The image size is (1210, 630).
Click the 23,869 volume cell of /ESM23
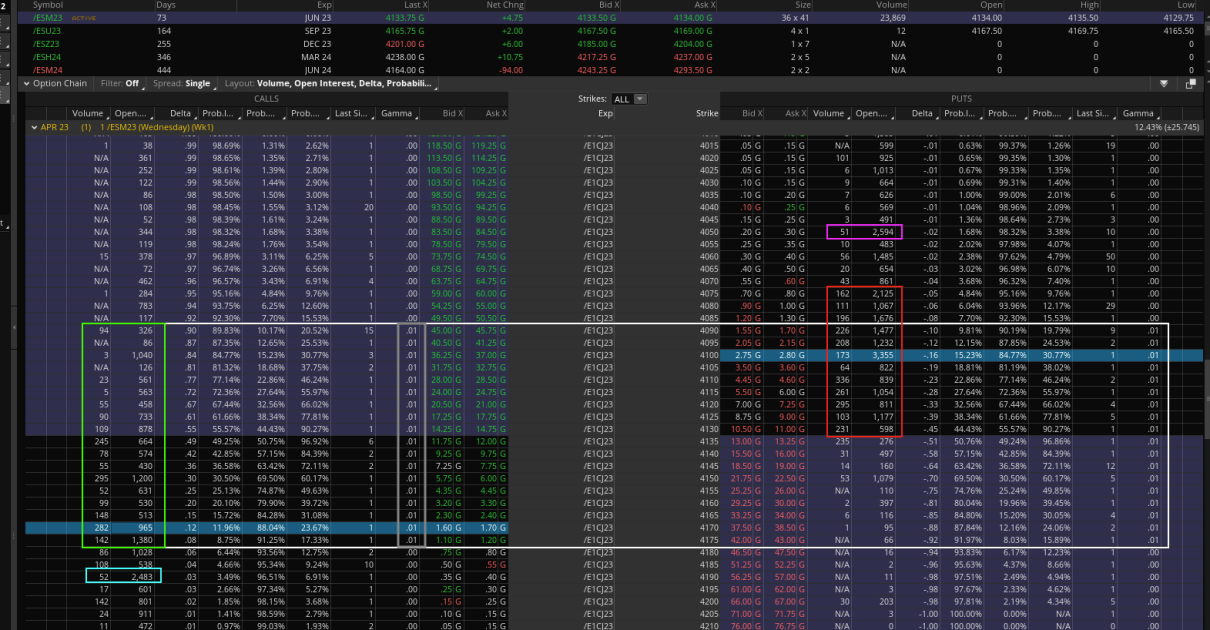[890, 18]
